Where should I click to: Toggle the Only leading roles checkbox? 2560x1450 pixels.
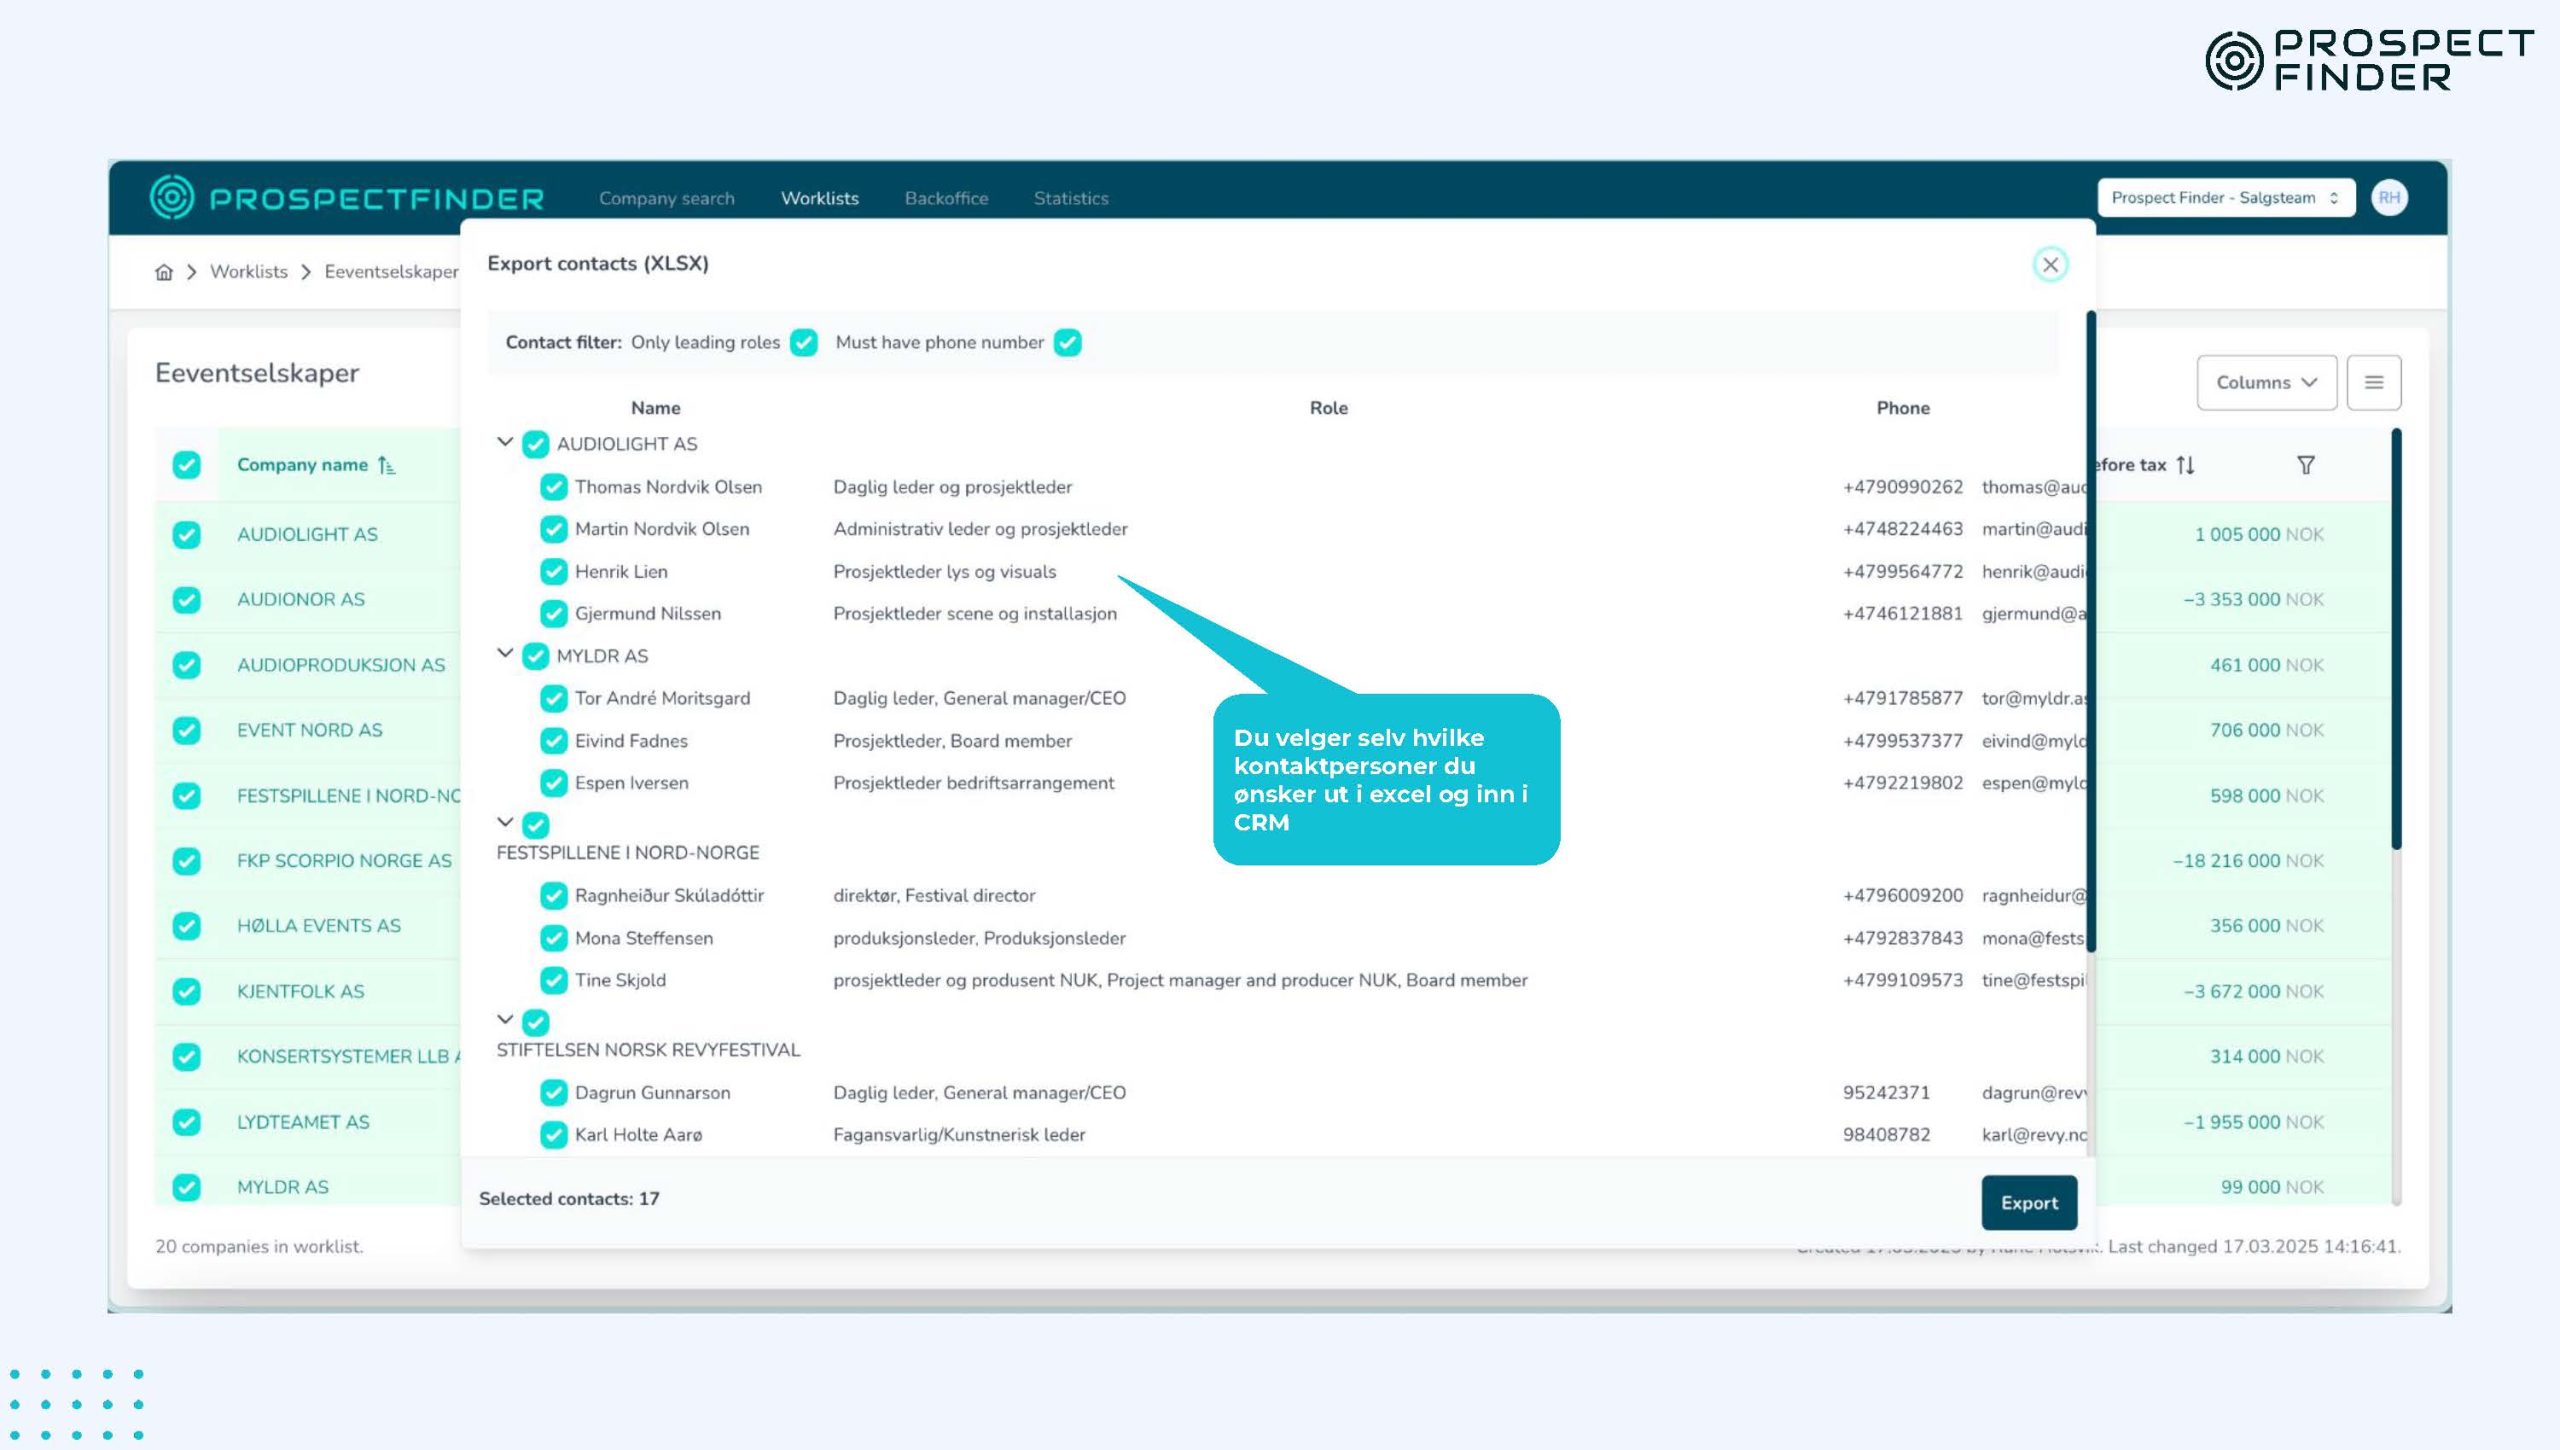coord(804,343)
